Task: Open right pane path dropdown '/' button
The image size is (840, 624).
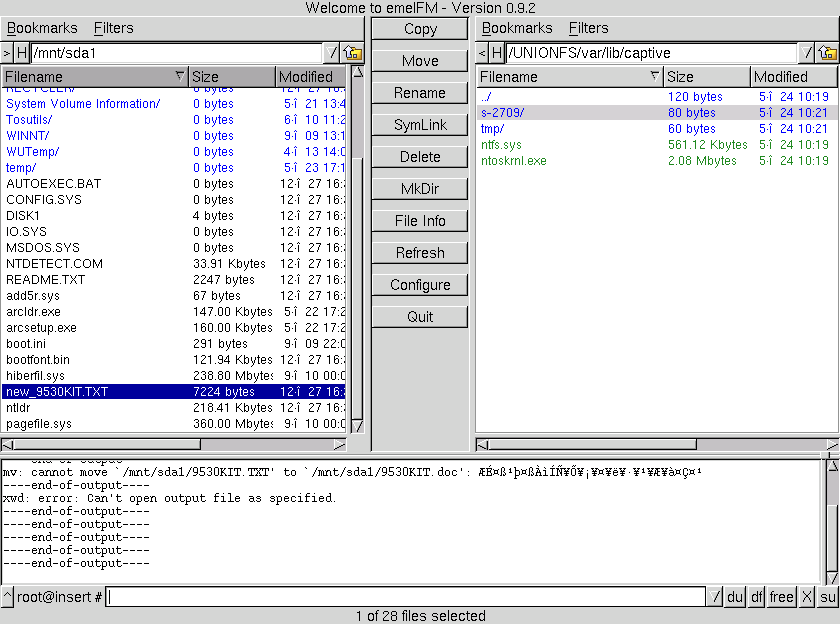Action: 808,53
